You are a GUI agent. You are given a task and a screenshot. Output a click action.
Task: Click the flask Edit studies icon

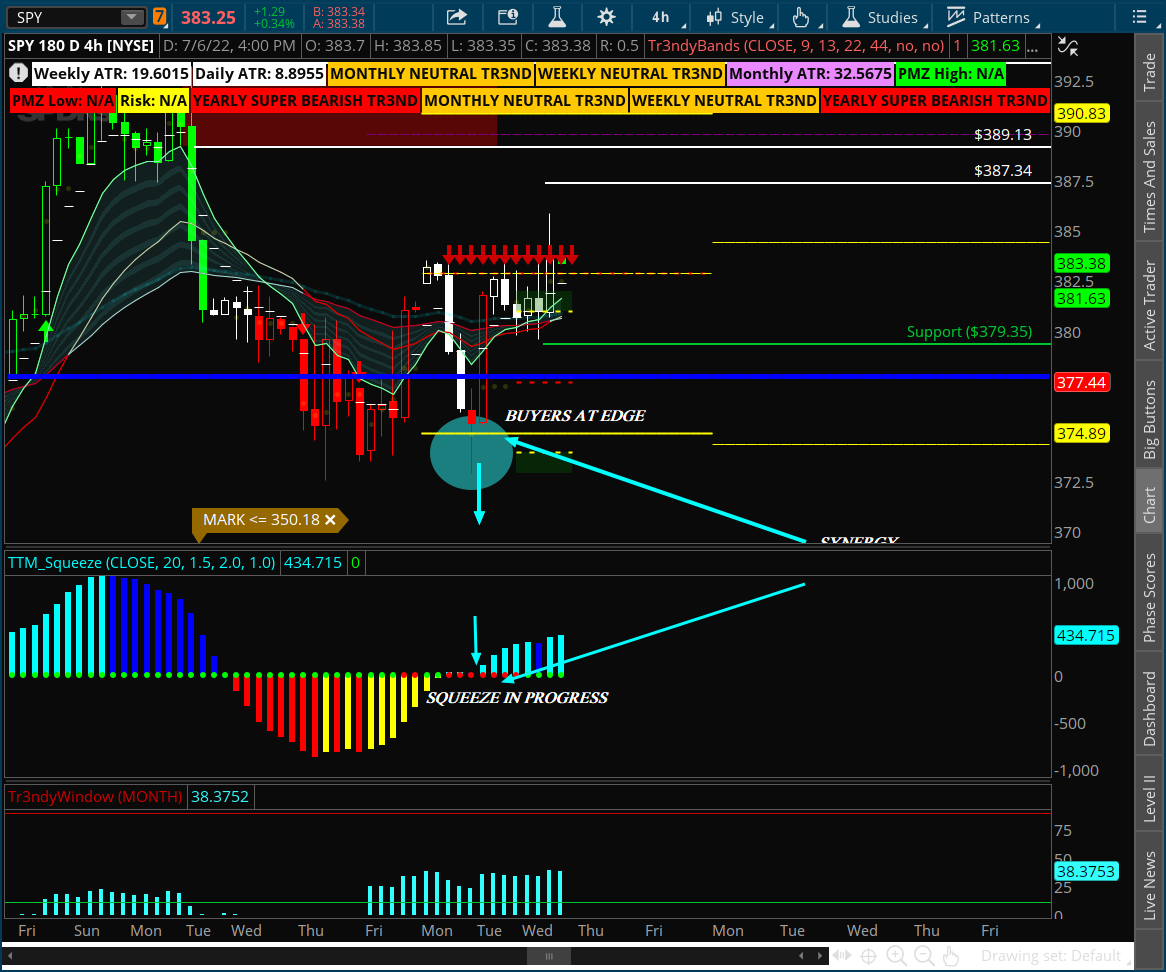click(x=557, y=17)
